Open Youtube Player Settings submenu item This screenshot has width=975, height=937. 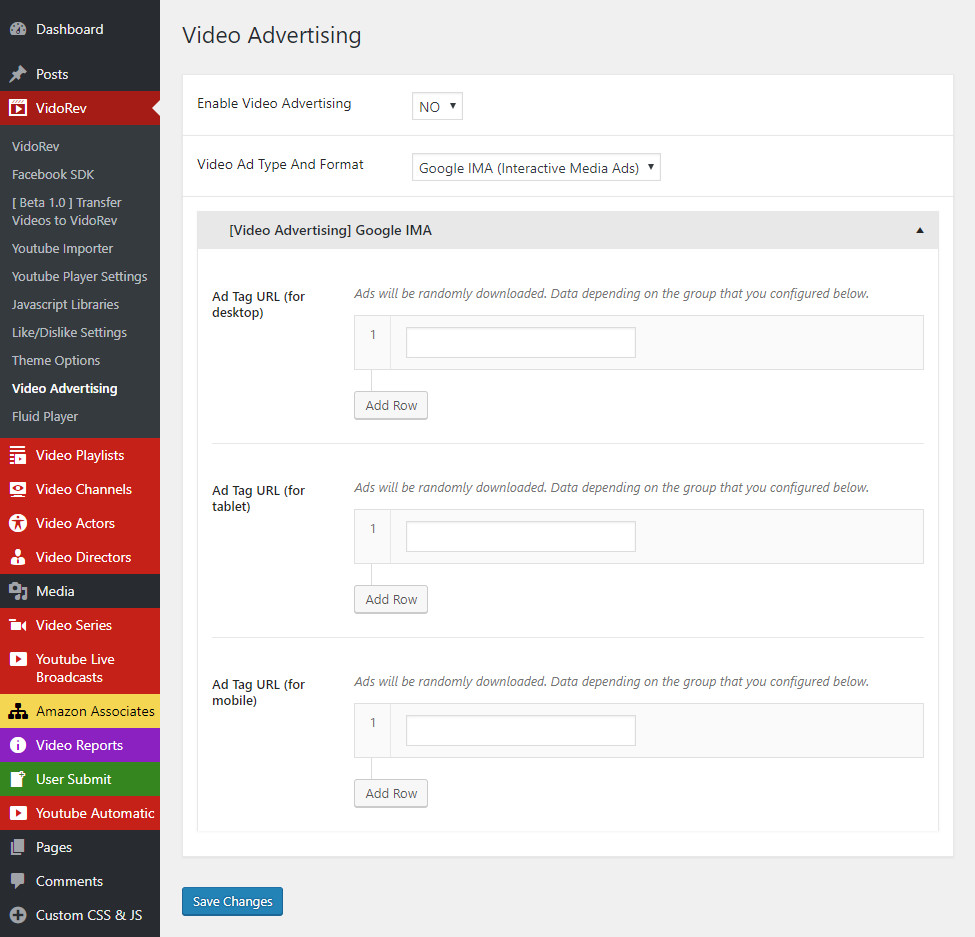pos(79,277)
